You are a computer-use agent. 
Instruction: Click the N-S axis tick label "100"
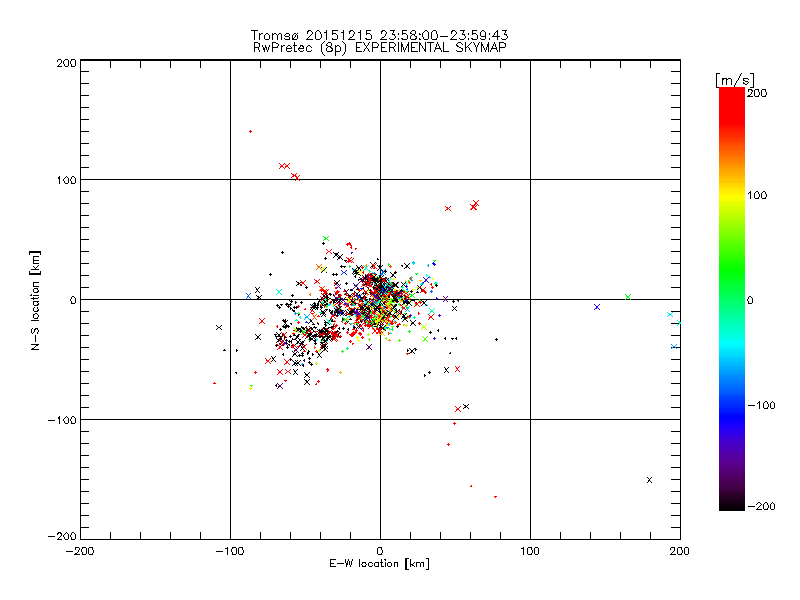[x=67, y=180]
